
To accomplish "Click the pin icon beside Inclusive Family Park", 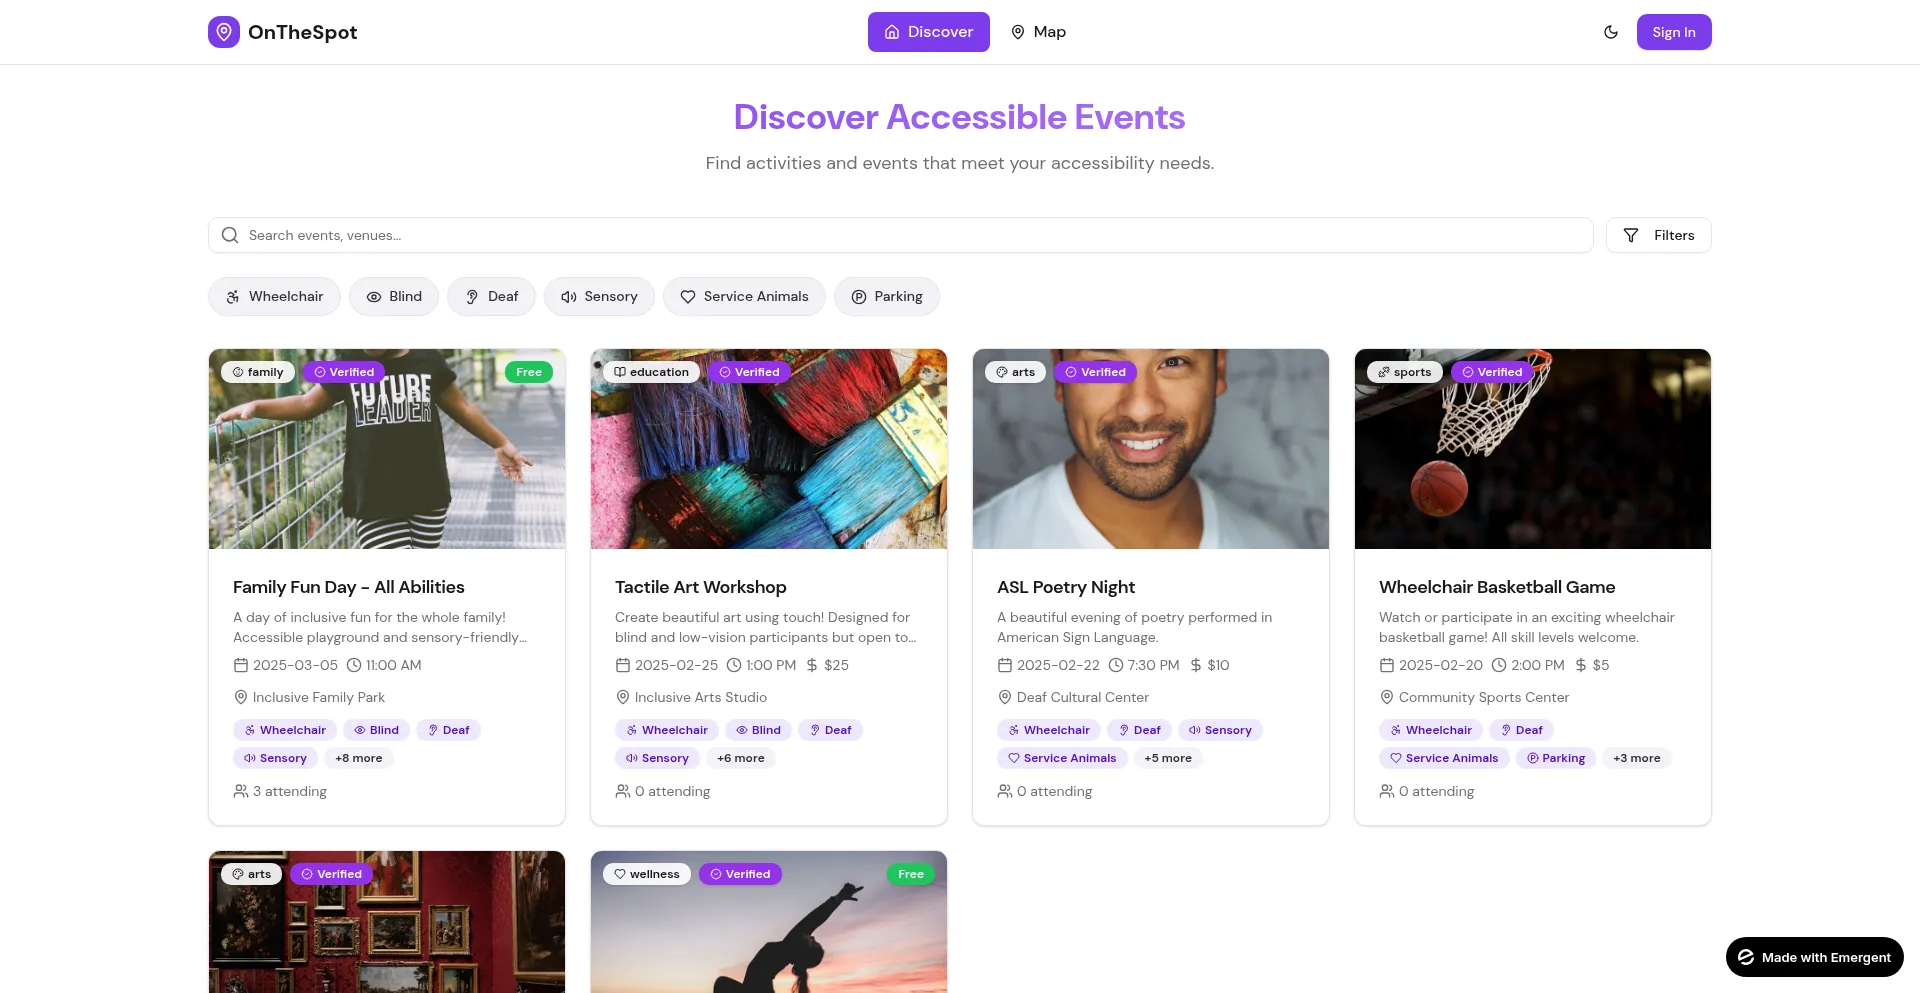I will (x=241, y=697).
